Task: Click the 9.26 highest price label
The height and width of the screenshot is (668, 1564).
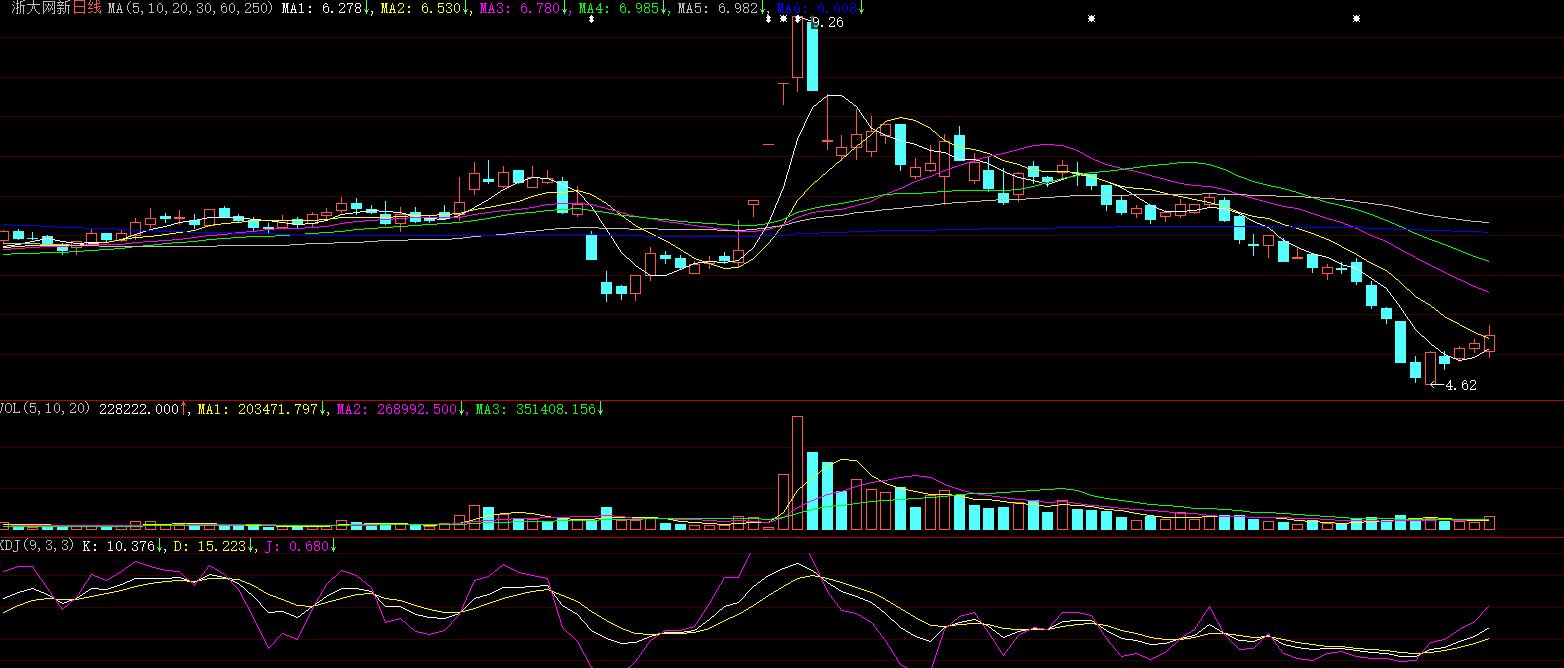Action: point(827,22)
